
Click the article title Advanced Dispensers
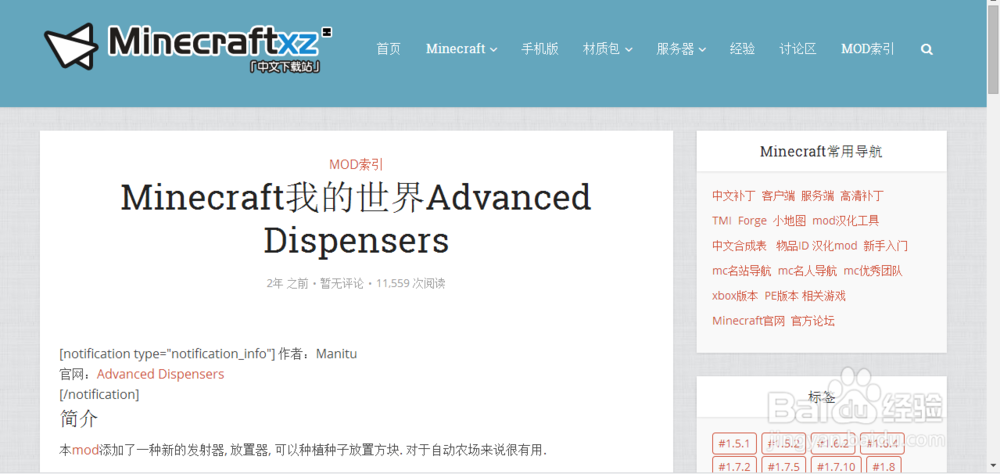pyautogui.click(x=356, y=219)
